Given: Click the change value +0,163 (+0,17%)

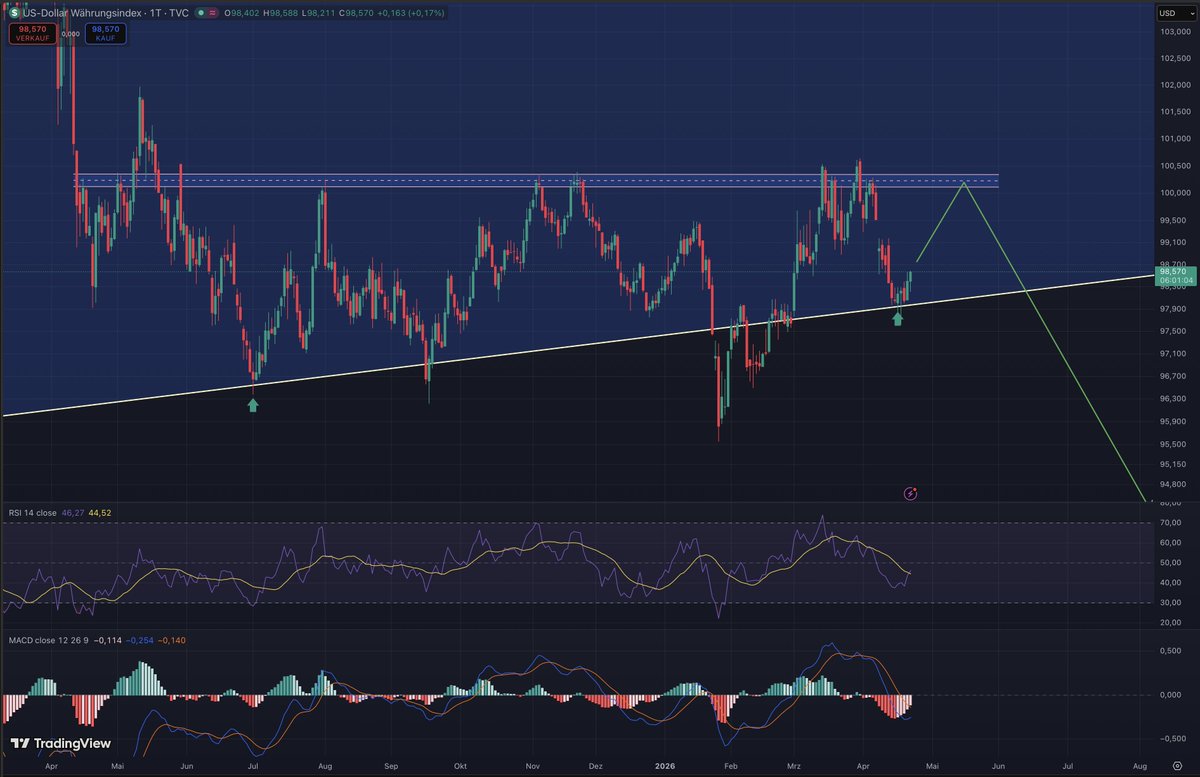Looking at the screenshot, I should [x=411, y=13].
